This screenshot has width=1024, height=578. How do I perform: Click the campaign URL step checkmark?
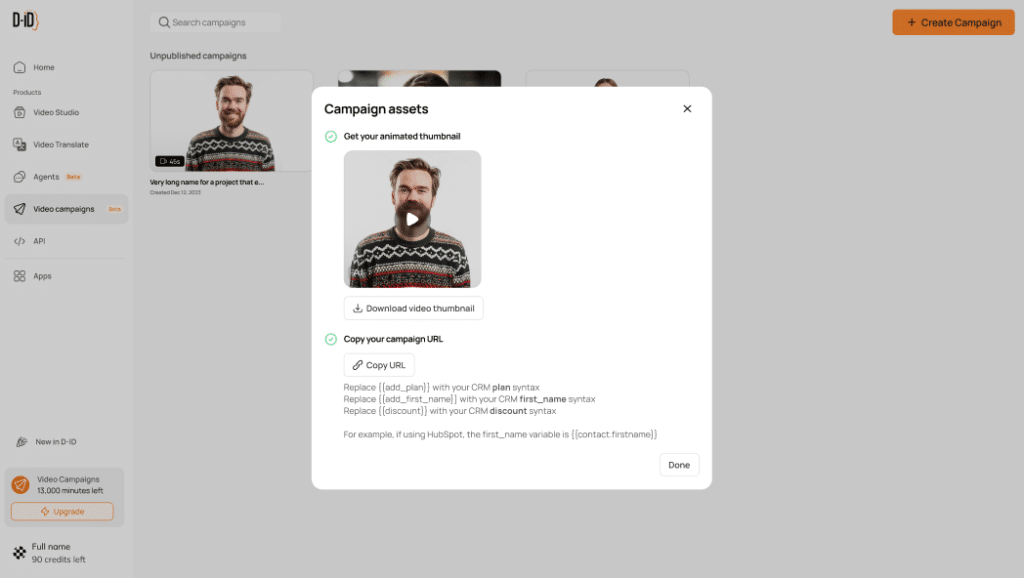tap(331, 339)
